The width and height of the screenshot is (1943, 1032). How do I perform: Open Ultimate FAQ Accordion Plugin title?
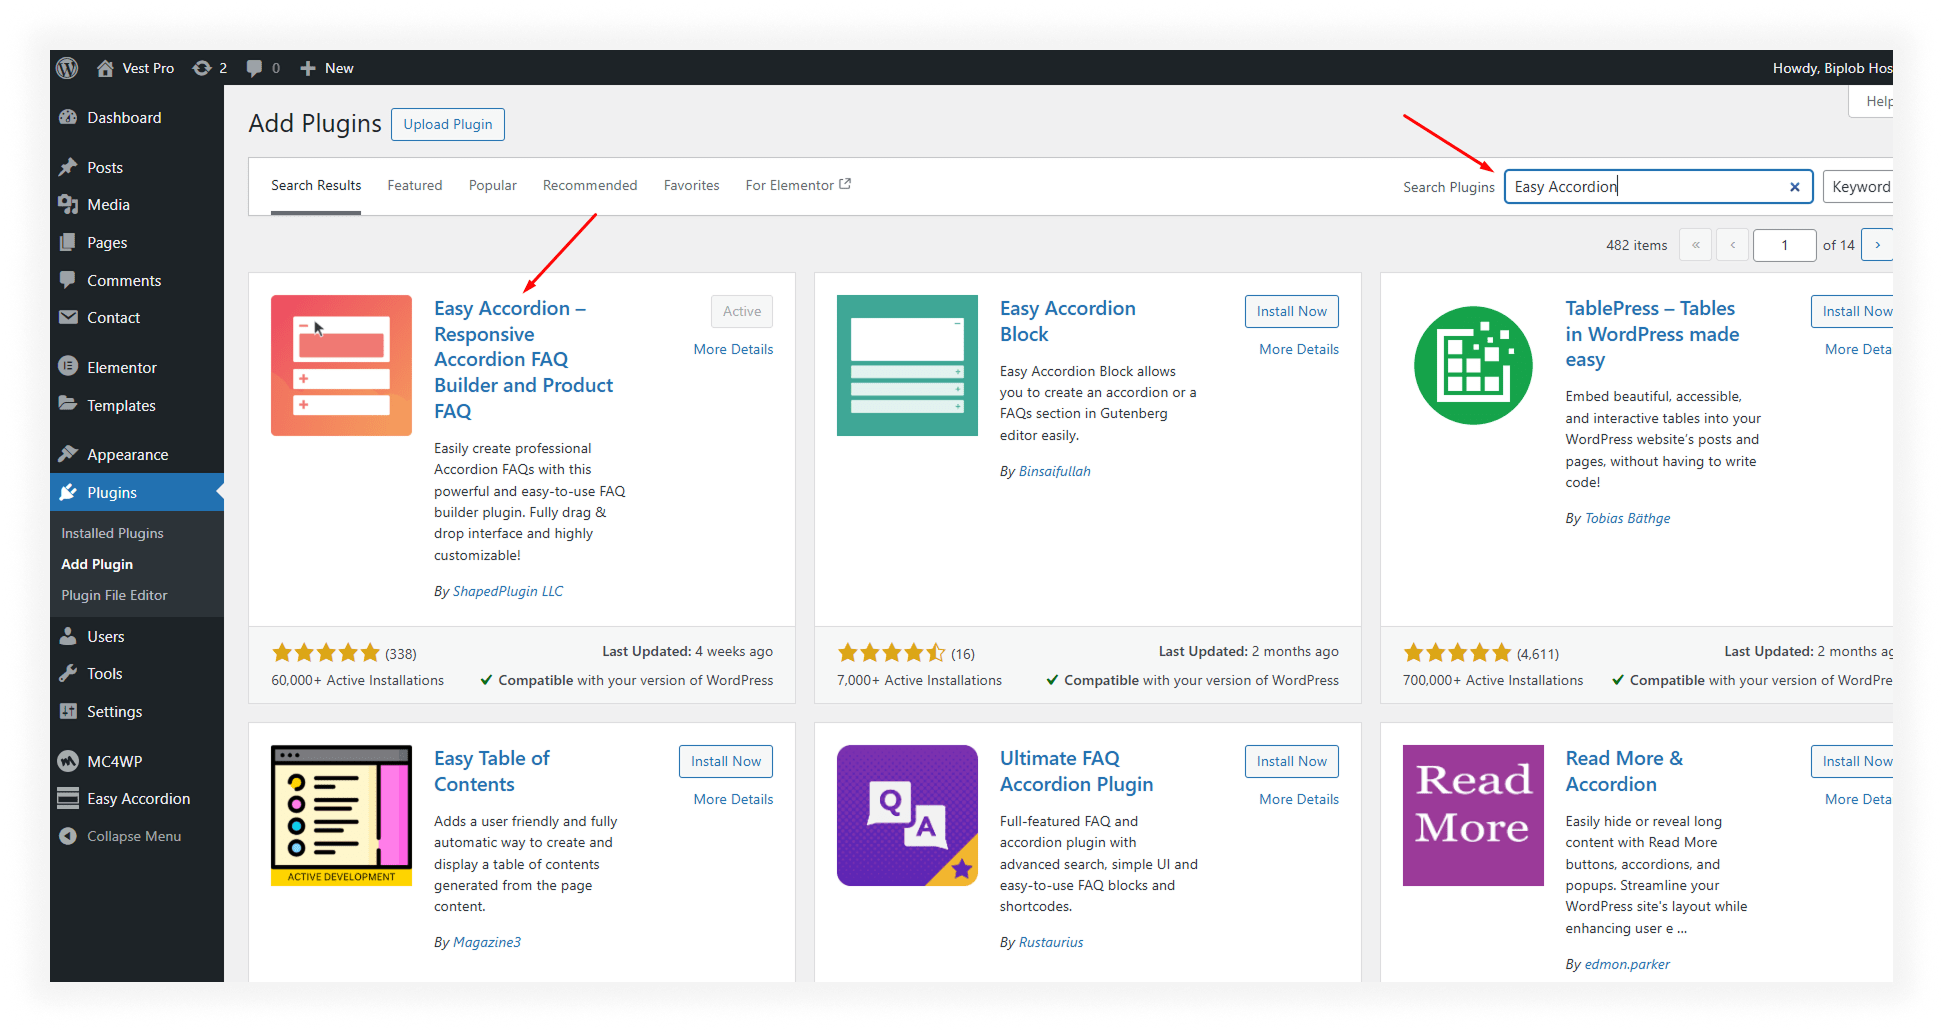pyautogui.click(x=1076, y=771)
